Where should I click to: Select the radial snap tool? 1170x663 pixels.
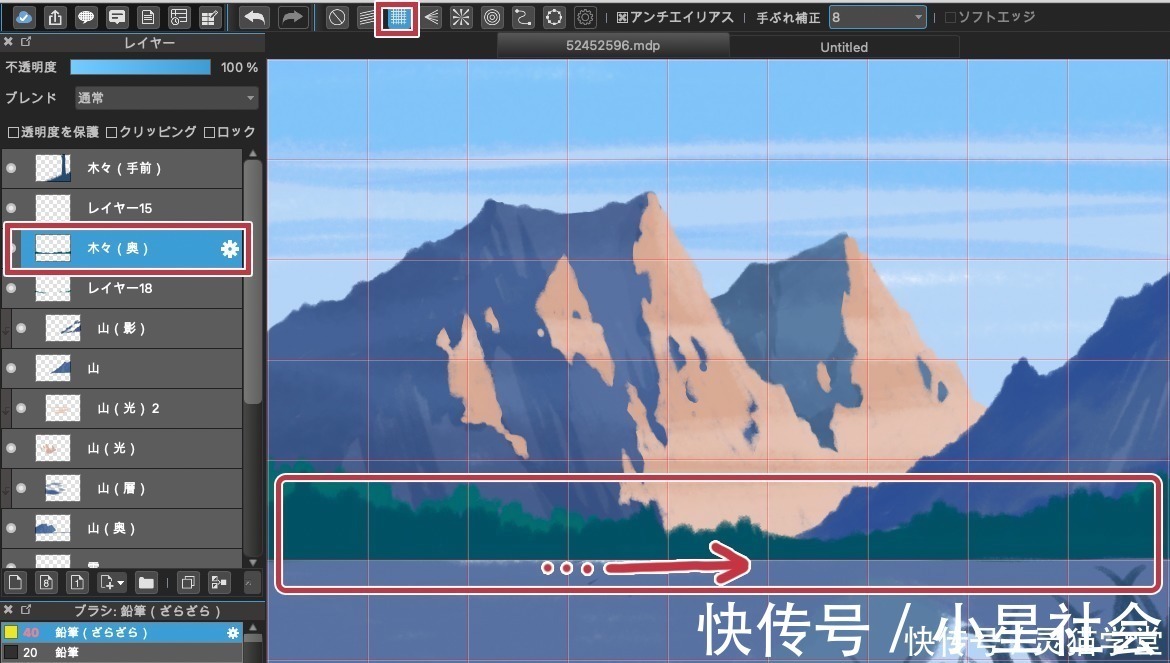click(x=460, y=17)
